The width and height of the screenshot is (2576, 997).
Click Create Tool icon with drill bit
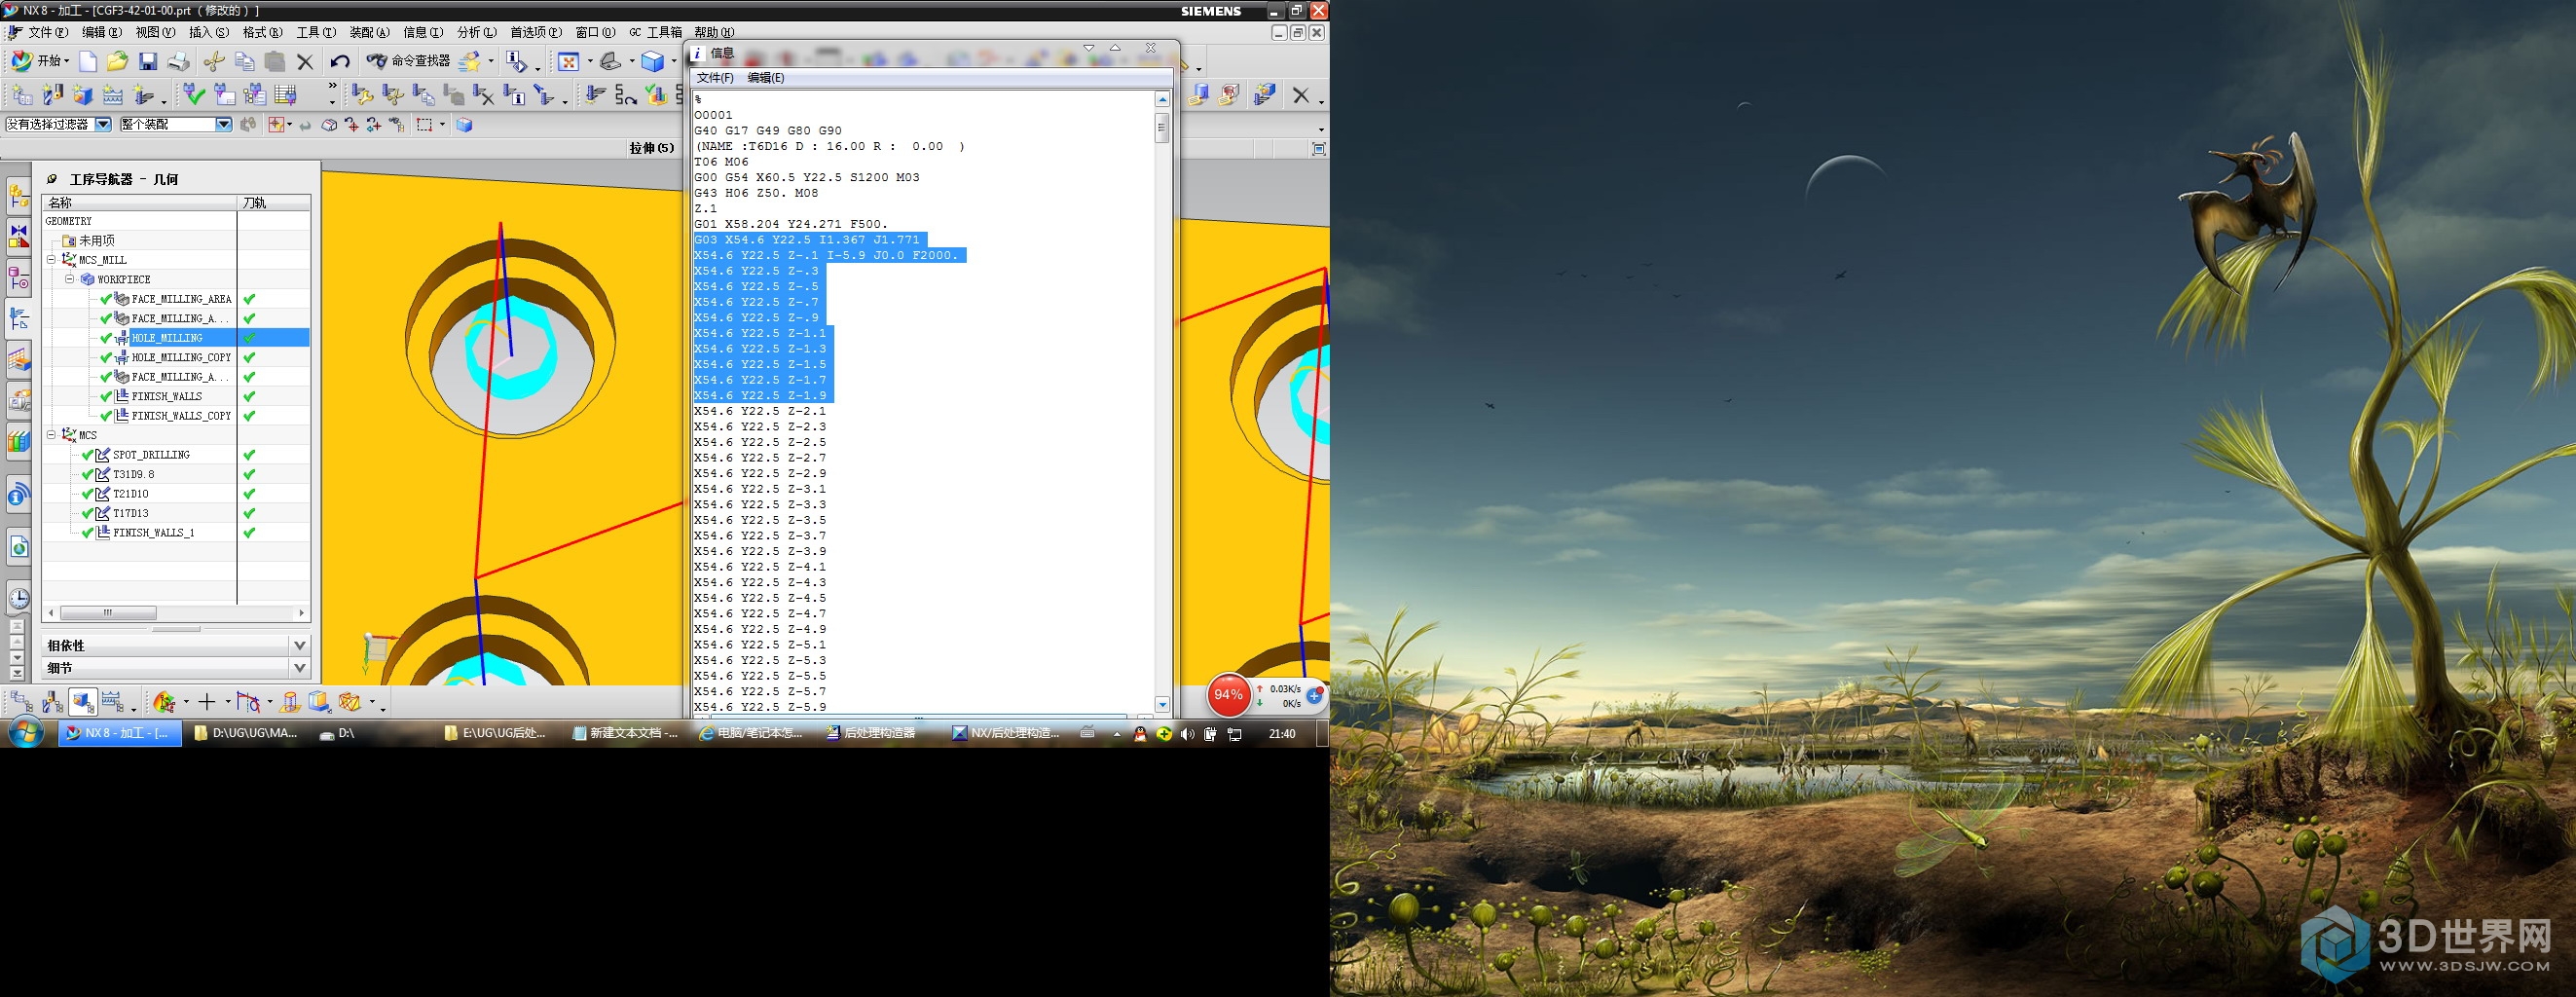point(53,95)
